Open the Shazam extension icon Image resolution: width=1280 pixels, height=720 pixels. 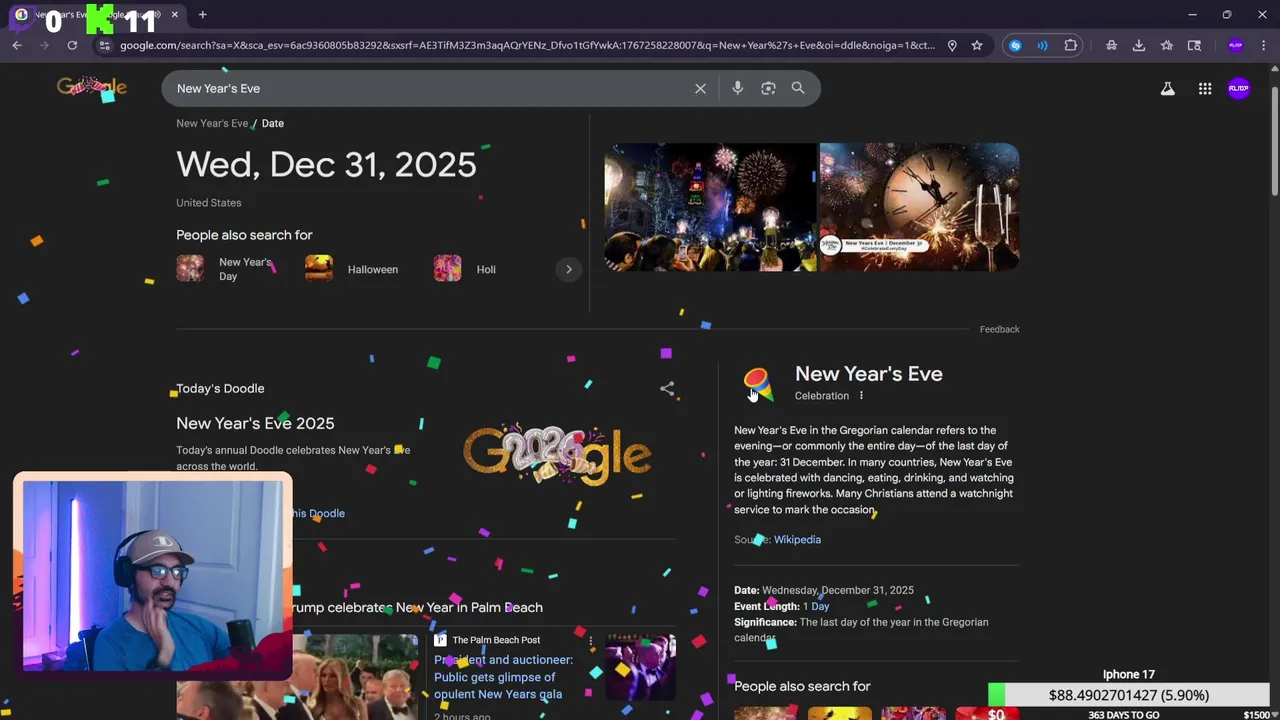coord(1015,45)
